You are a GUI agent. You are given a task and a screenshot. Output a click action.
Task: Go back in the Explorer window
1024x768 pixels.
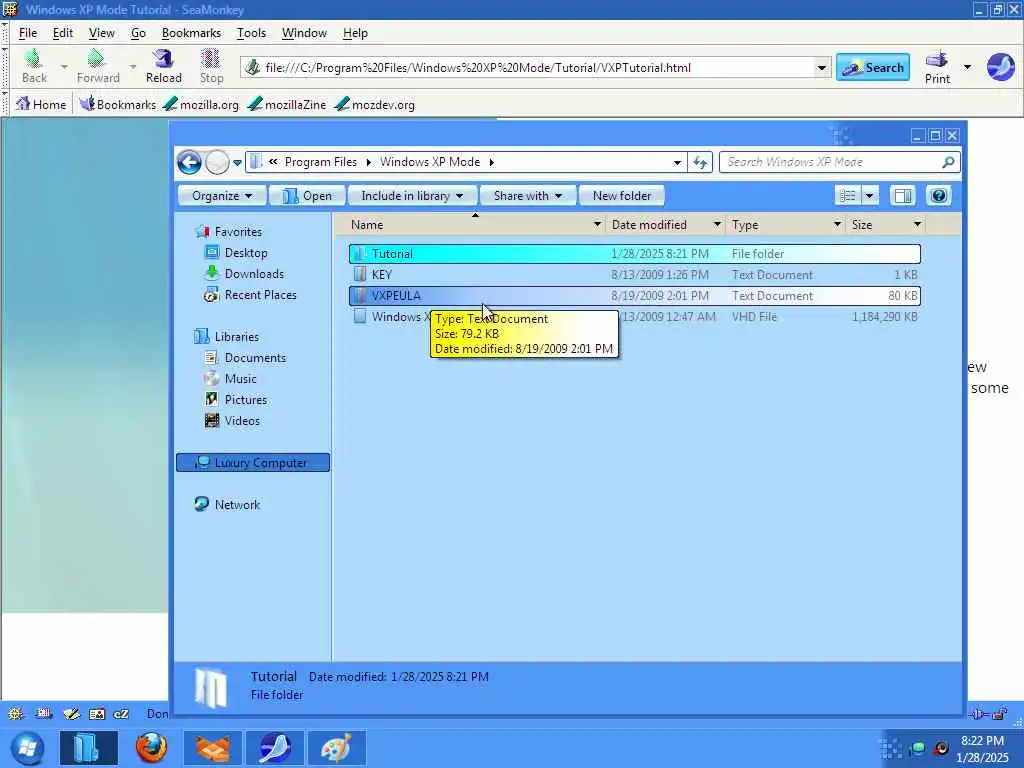pyautogui.click(x=189, y=162)
